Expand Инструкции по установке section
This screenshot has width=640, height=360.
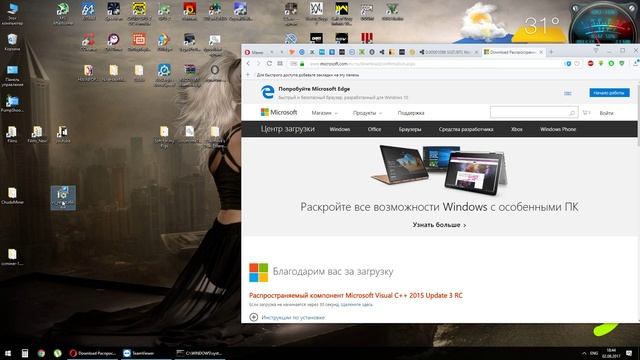tap(287, 317)
